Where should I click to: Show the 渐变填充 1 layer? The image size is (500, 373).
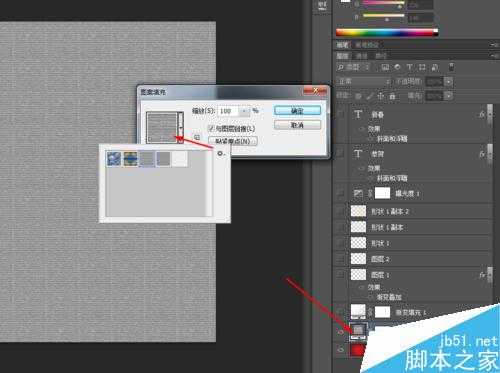pos(341,312)
